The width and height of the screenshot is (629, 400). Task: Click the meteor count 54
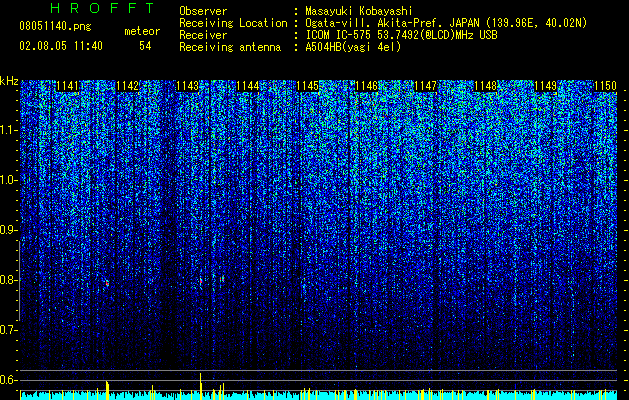[145, 46]
